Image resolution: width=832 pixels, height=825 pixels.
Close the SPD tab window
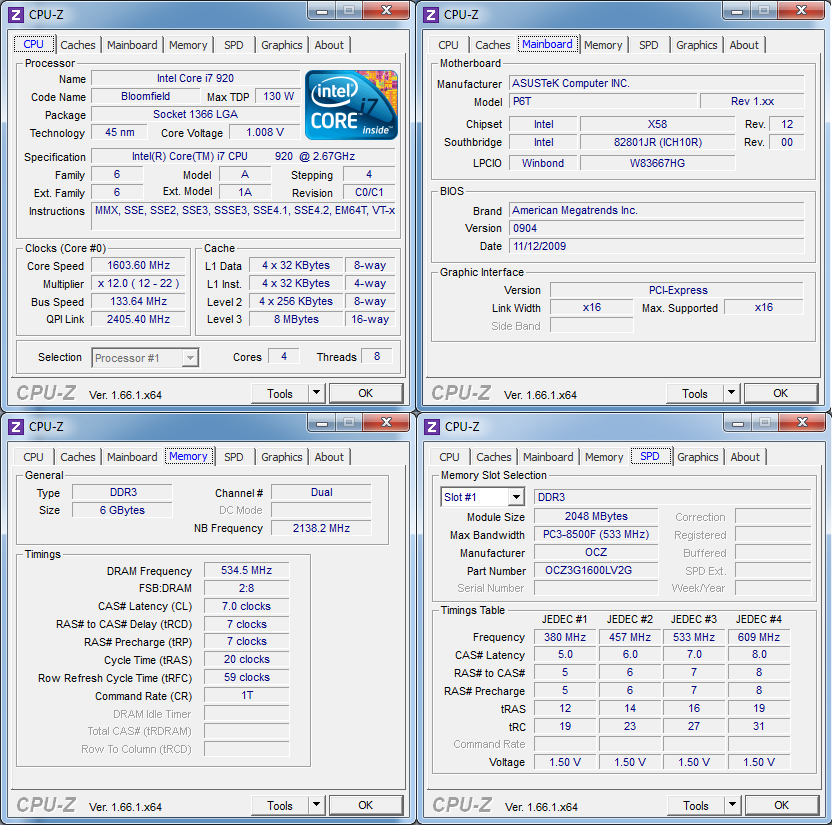pyautogui.click(x=803, y=422)
